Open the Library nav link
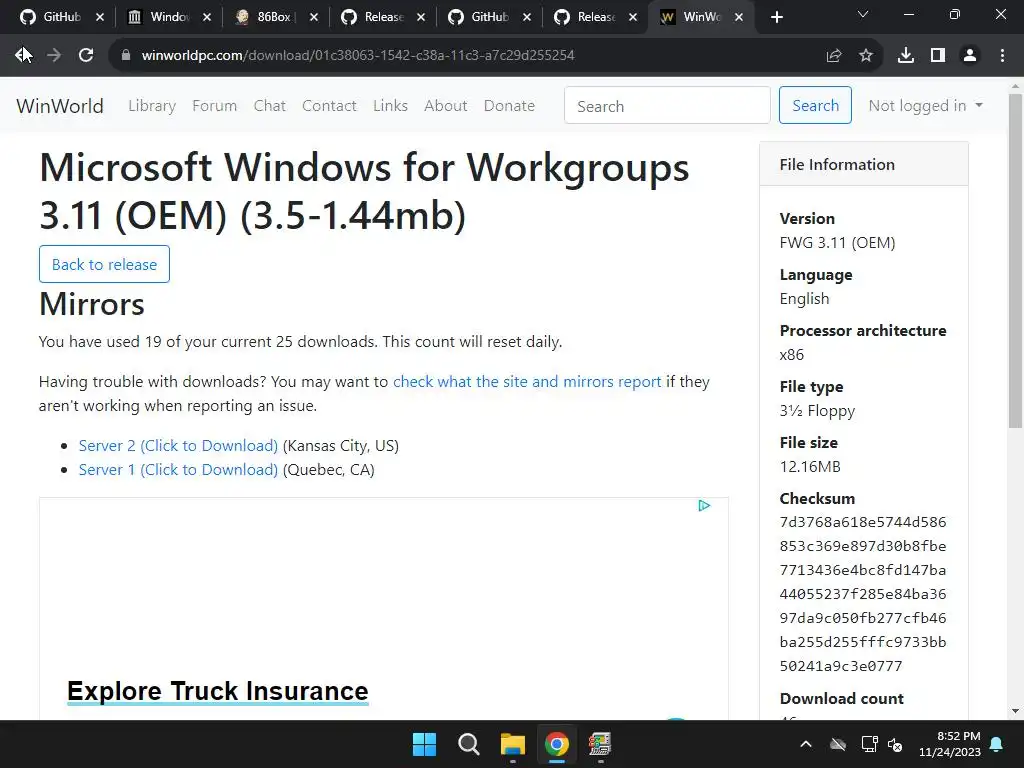Image resolution: width=1024 pixels, height=768 pixels. point(152,106)
